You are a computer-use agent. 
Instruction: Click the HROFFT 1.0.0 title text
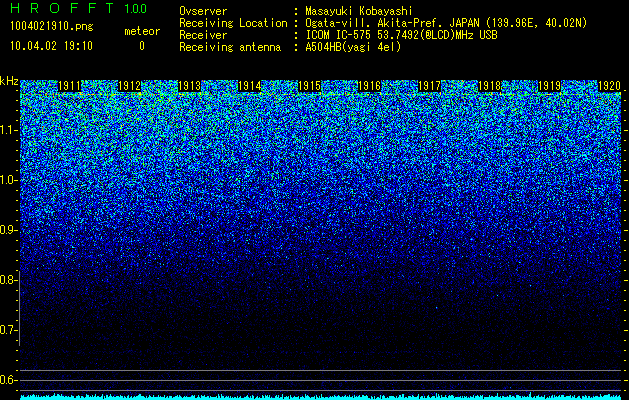[x=78, y=8]
